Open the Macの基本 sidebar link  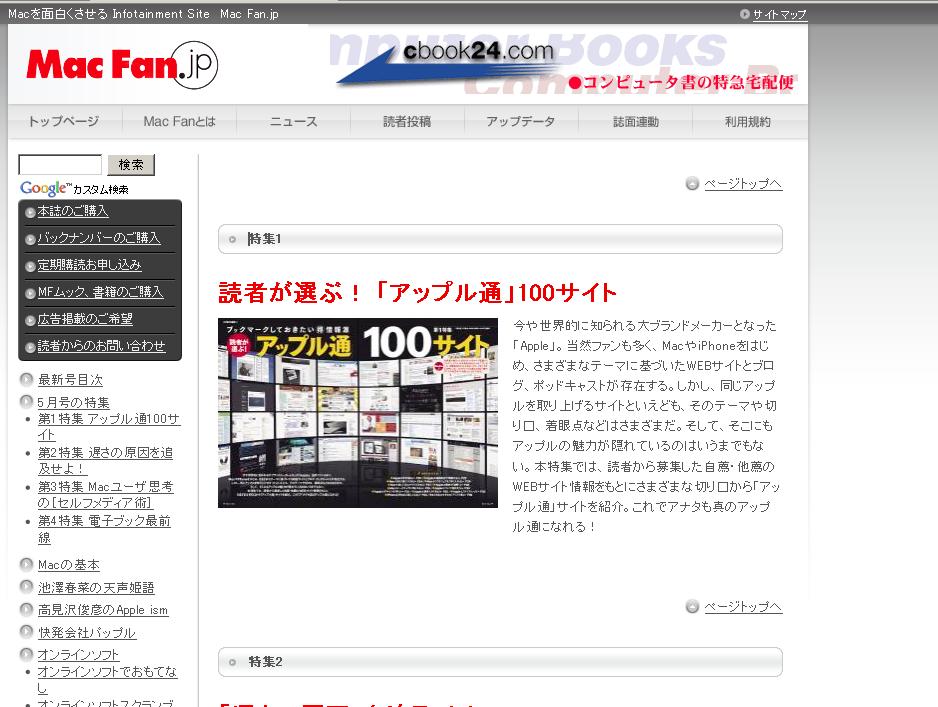pos(69,565)
